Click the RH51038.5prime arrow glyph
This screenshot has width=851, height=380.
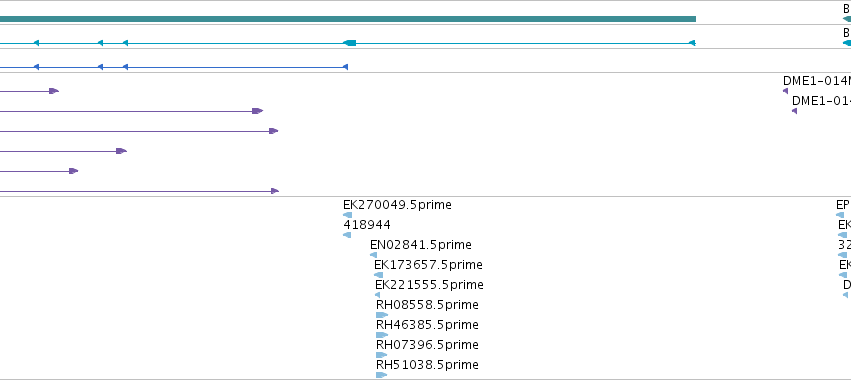382,375
